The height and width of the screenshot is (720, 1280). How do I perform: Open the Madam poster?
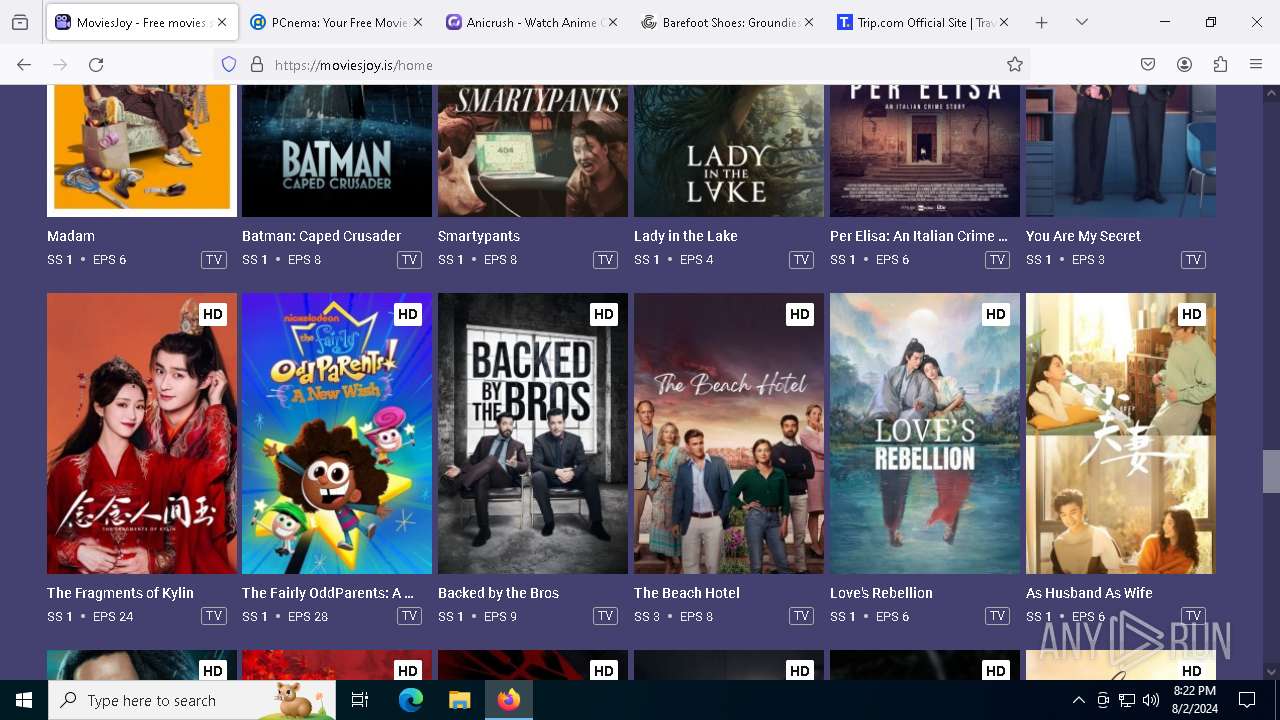point(142,151)
